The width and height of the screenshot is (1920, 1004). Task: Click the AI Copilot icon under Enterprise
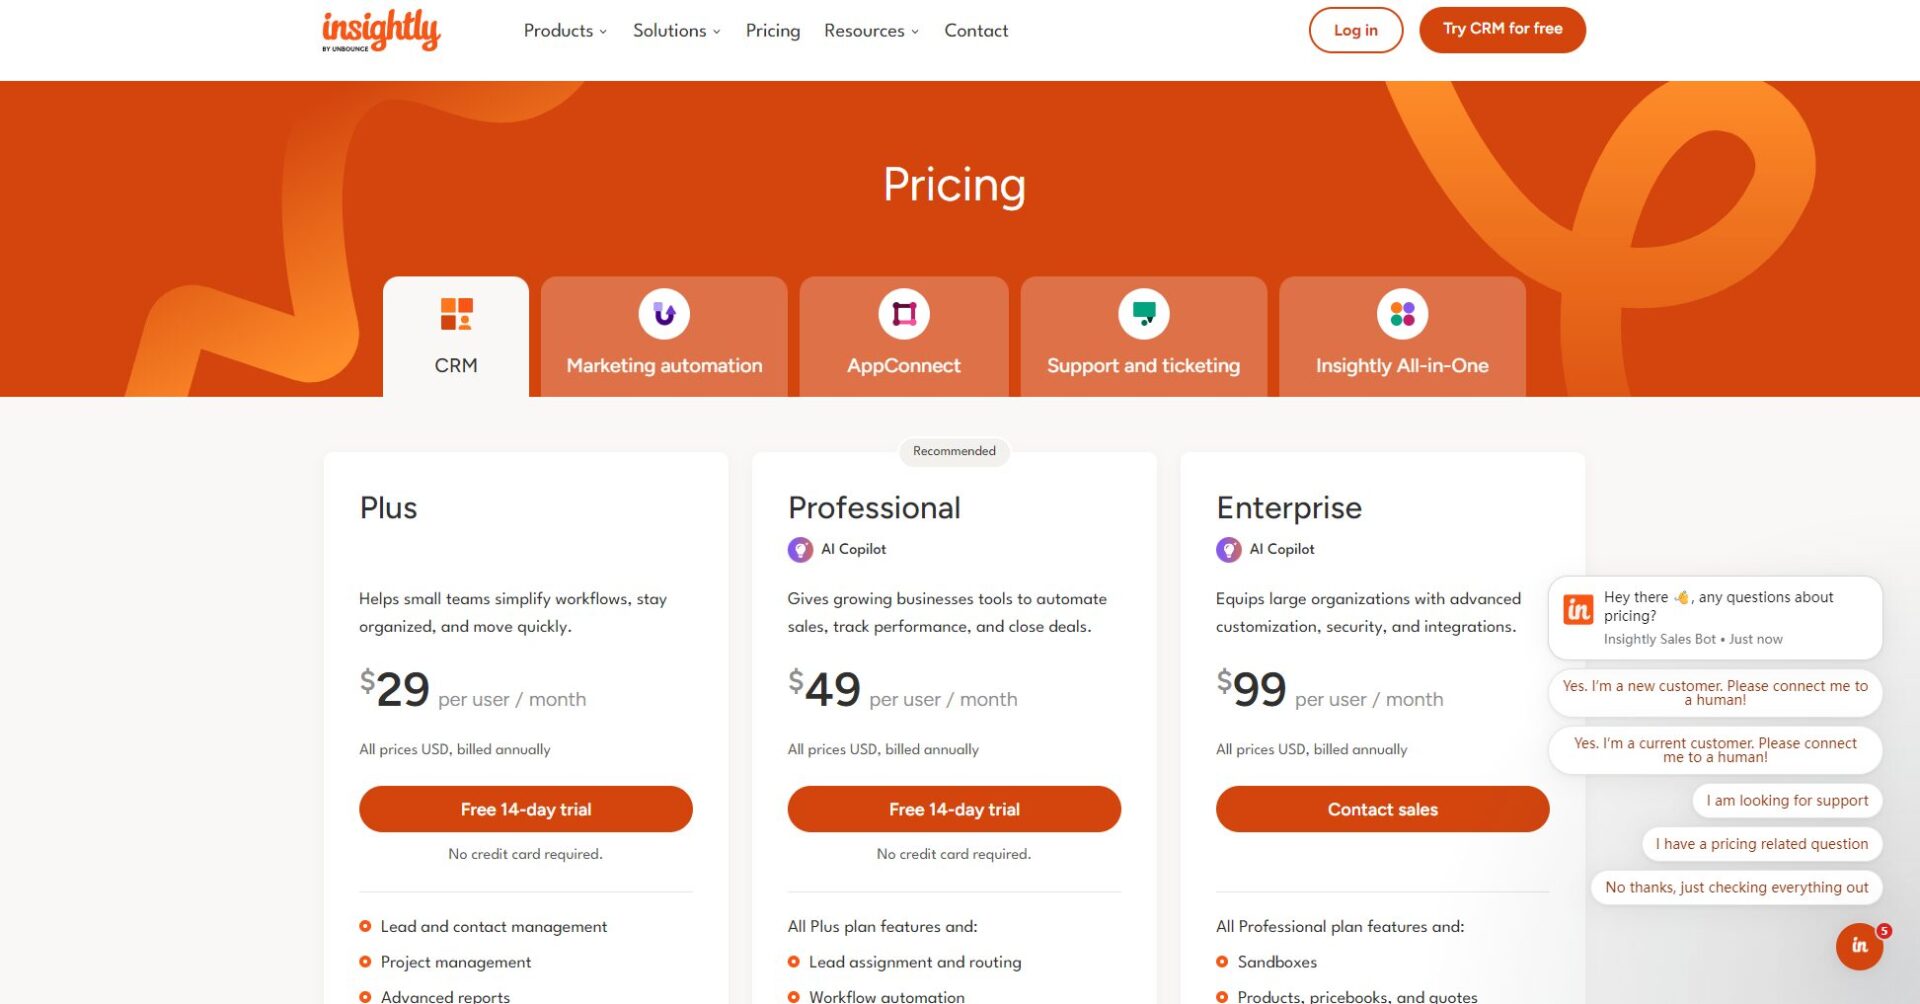coord(1228,550)
